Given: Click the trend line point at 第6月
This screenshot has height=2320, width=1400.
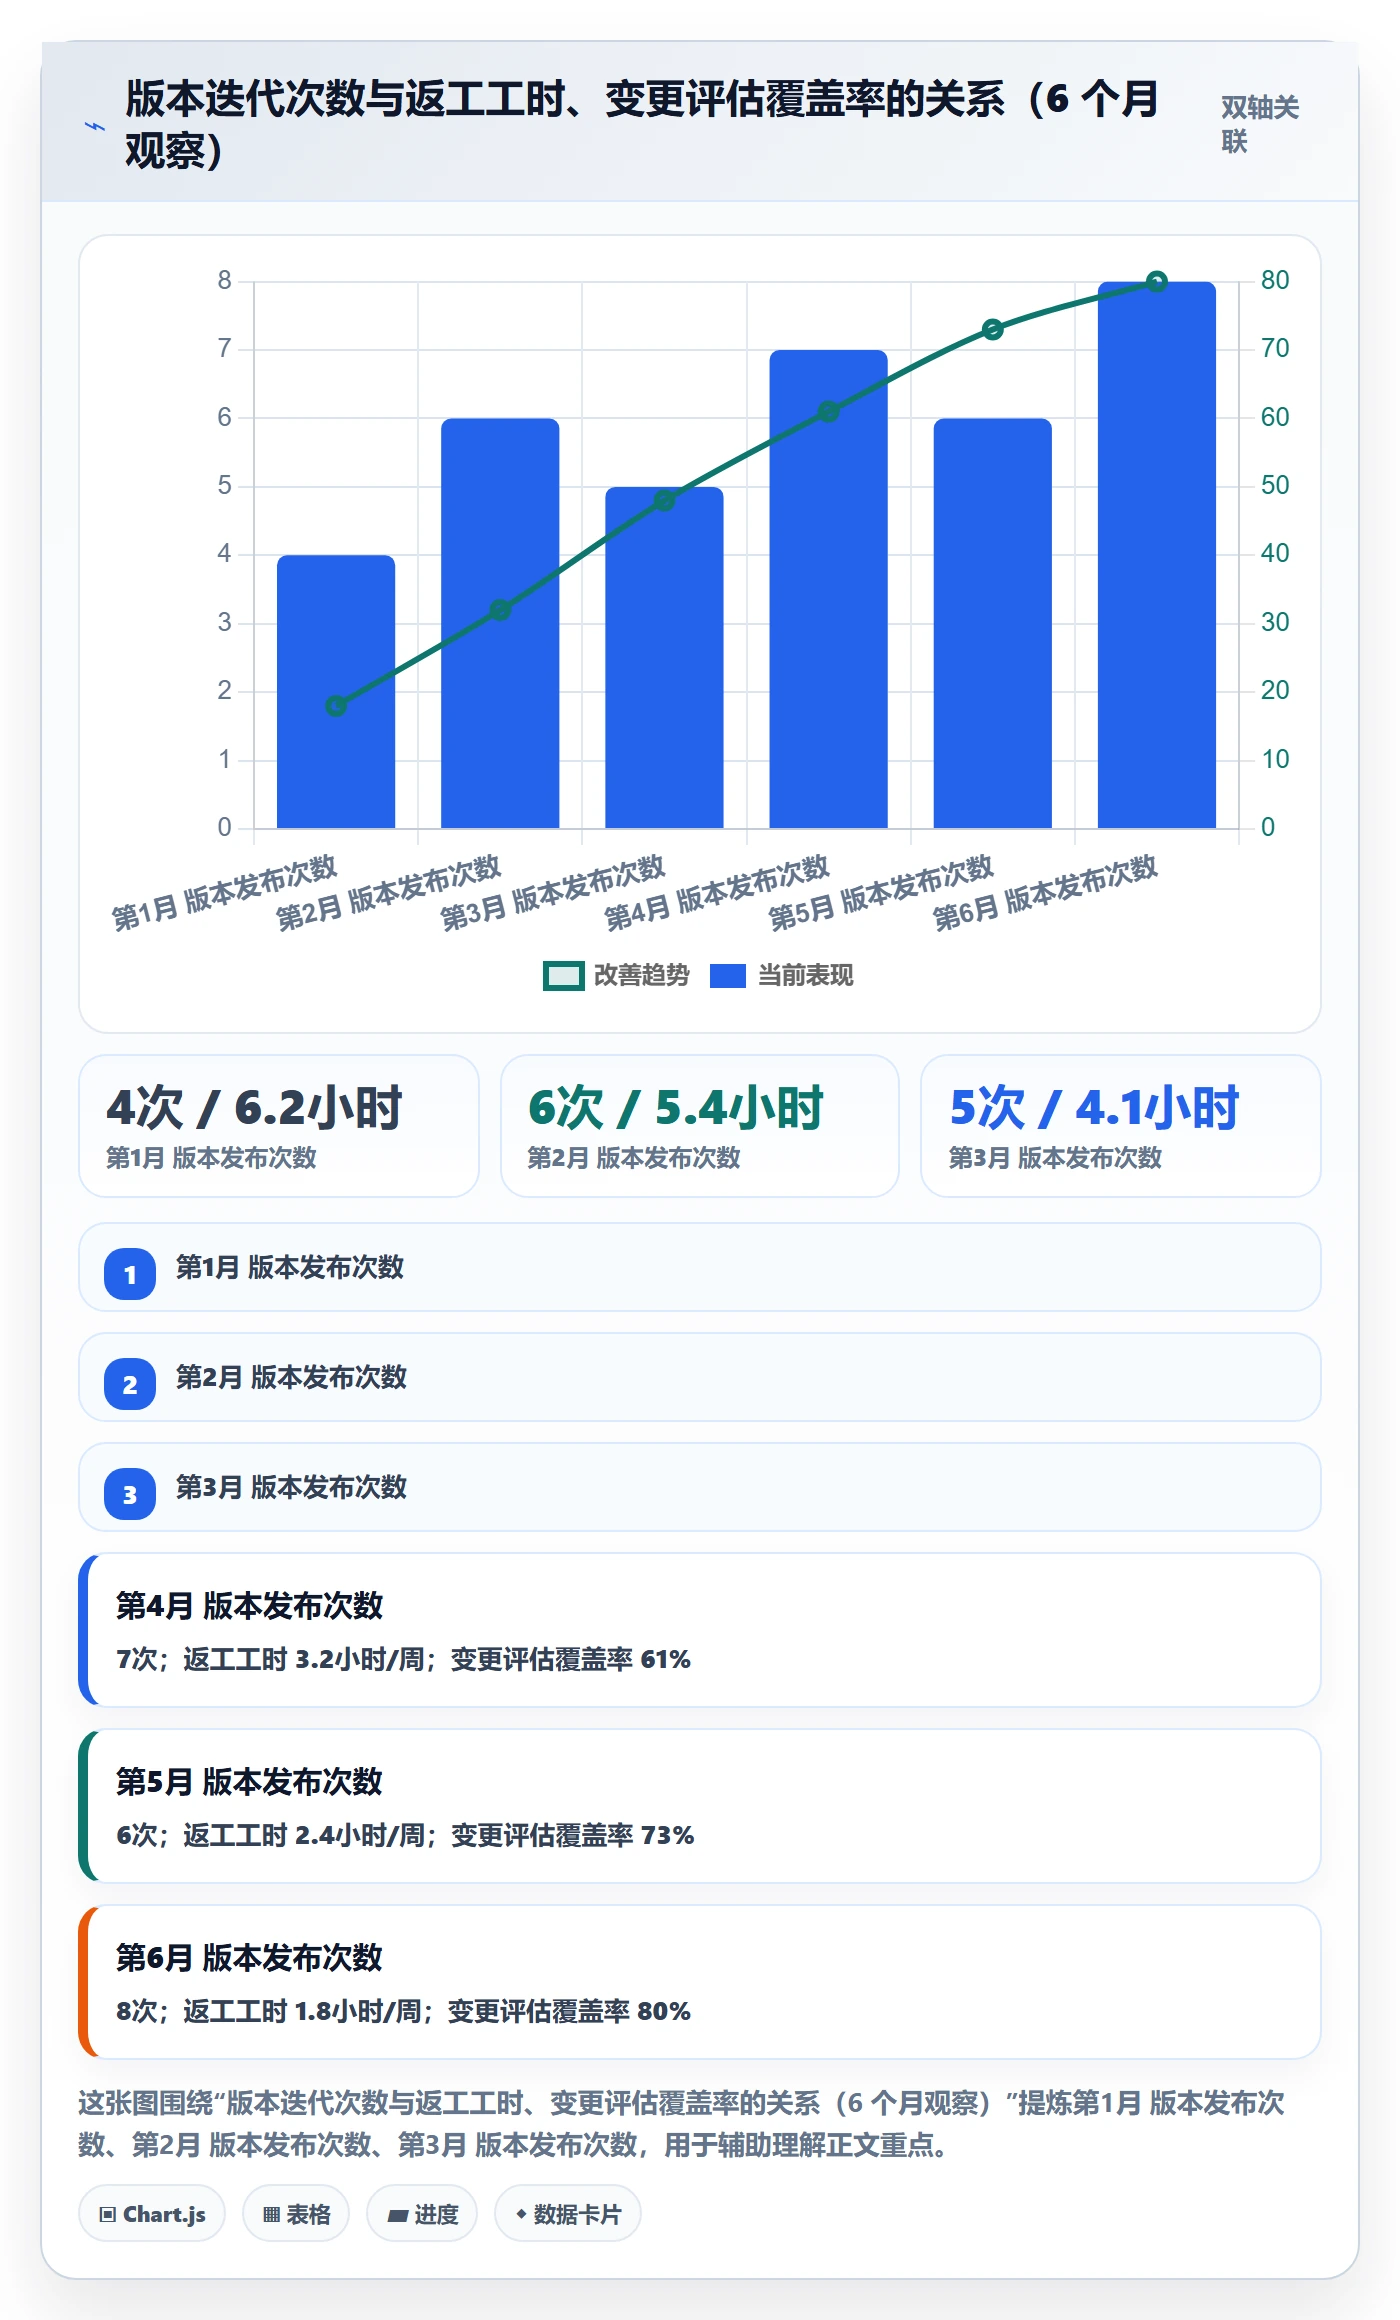Looking at the screenshot, I should point(1157,282).
